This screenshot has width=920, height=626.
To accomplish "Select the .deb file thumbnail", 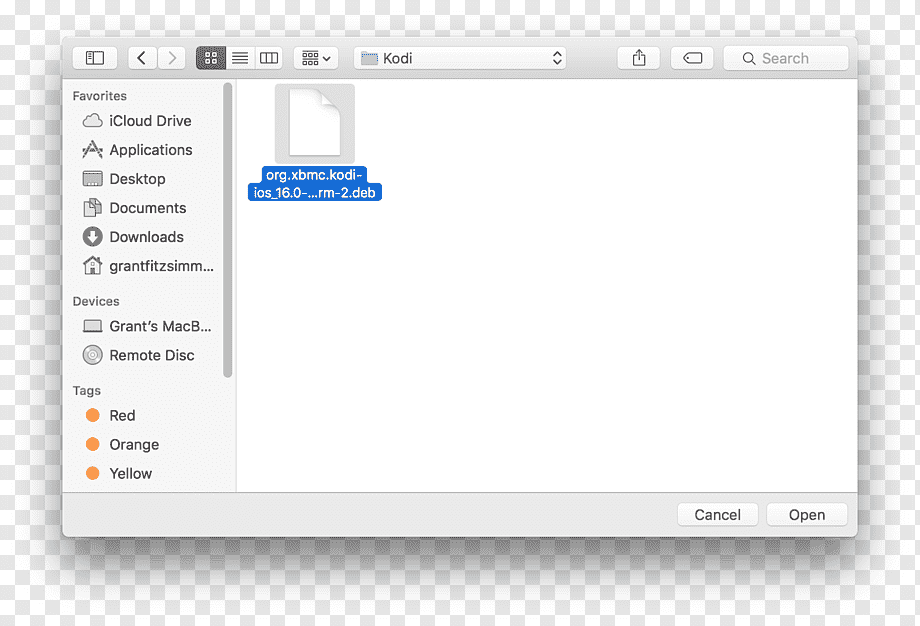I will tap(314, 123).
